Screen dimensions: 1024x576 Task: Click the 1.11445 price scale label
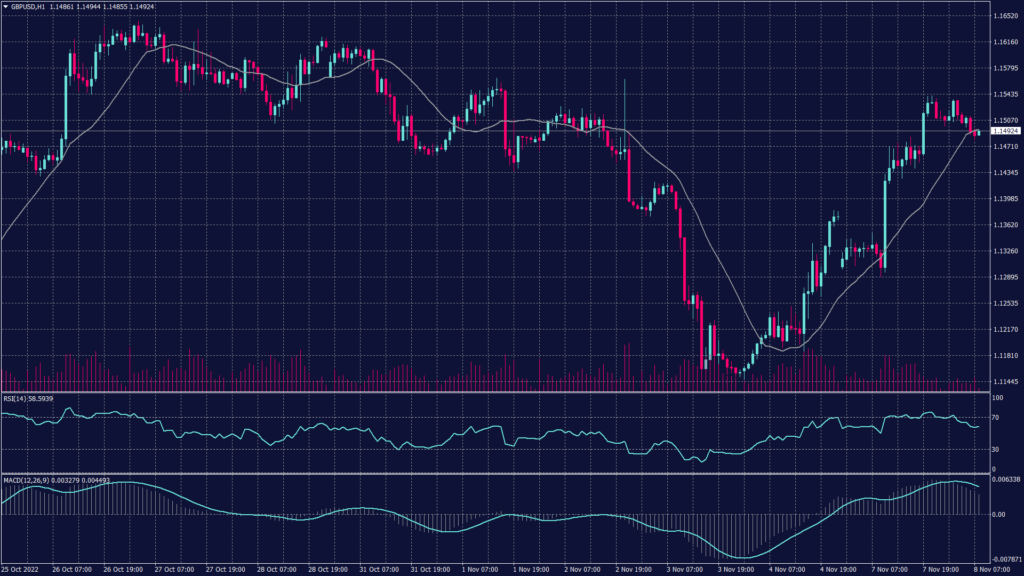point(1003,381)
